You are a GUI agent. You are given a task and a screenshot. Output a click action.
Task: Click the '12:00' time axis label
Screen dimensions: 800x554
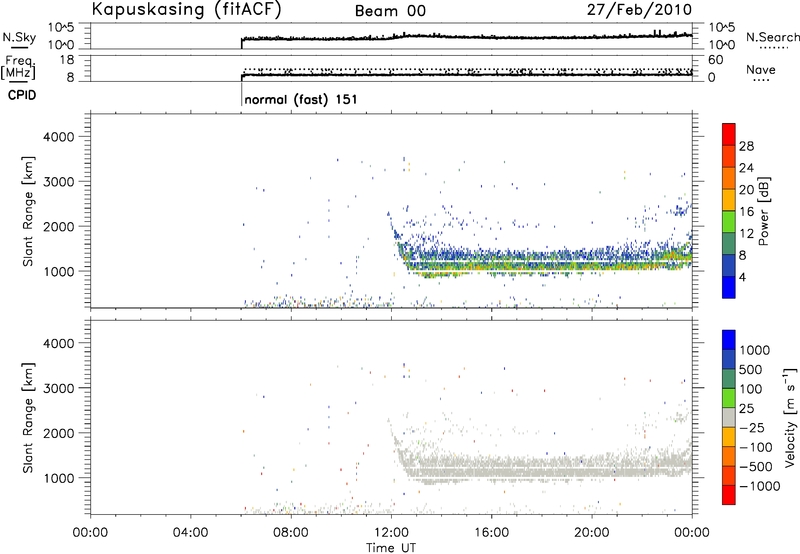[x=391, y=533]
